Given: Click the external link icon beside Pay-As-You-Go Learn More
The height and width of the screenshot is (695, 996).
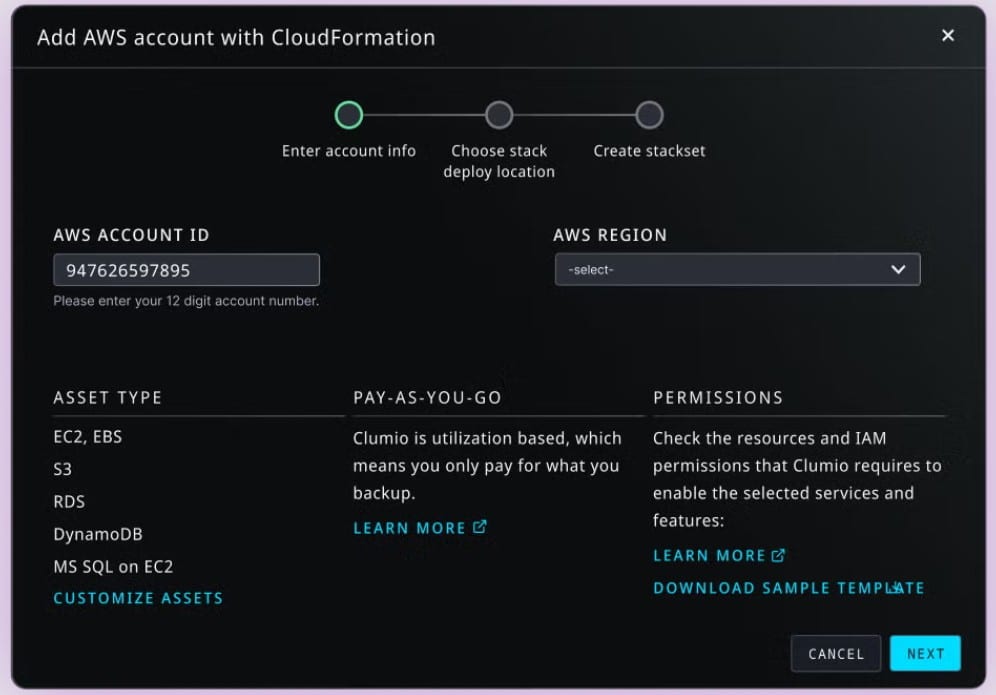Looking at the screenshot, I should [x=481, y=527].
